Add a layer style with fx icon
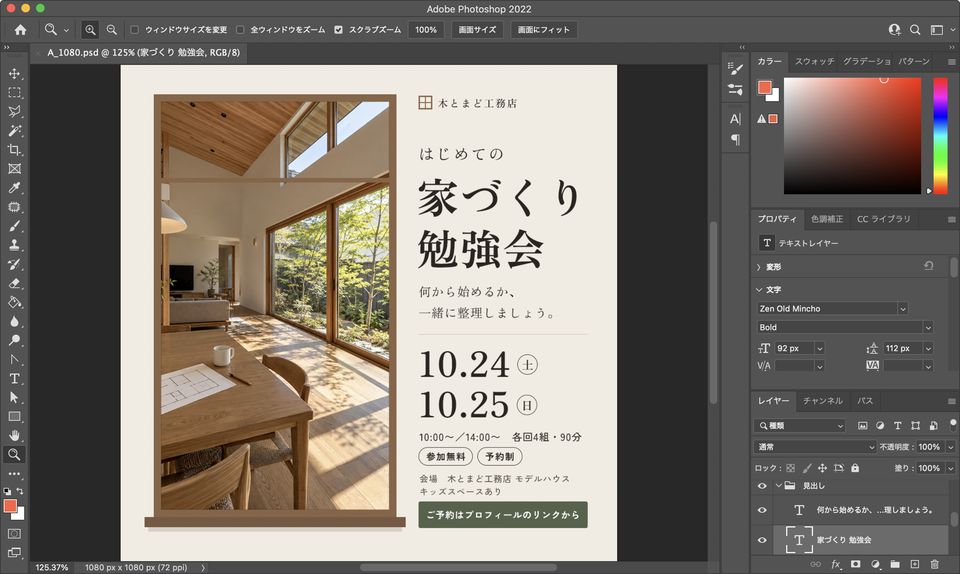Image resolution: width=960 pixels, height=574 pixels. point(835,564)
